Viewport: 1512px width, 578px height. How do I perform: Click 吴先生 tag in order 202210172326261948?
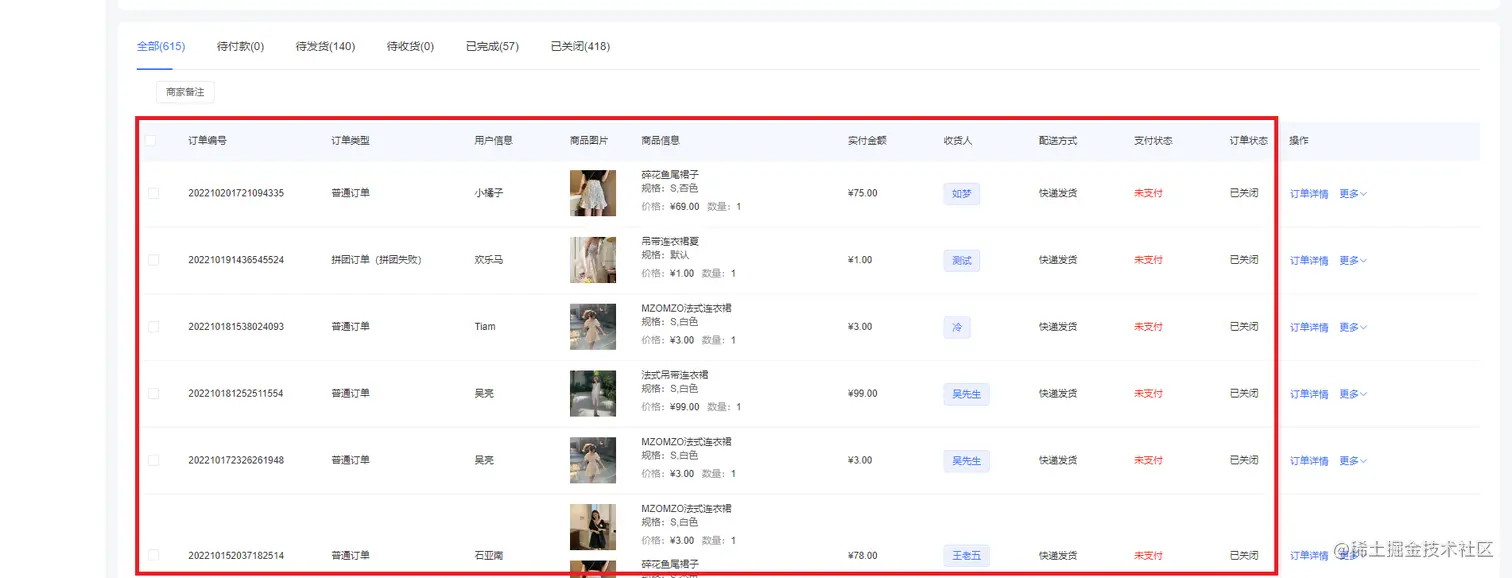[966, 461]
